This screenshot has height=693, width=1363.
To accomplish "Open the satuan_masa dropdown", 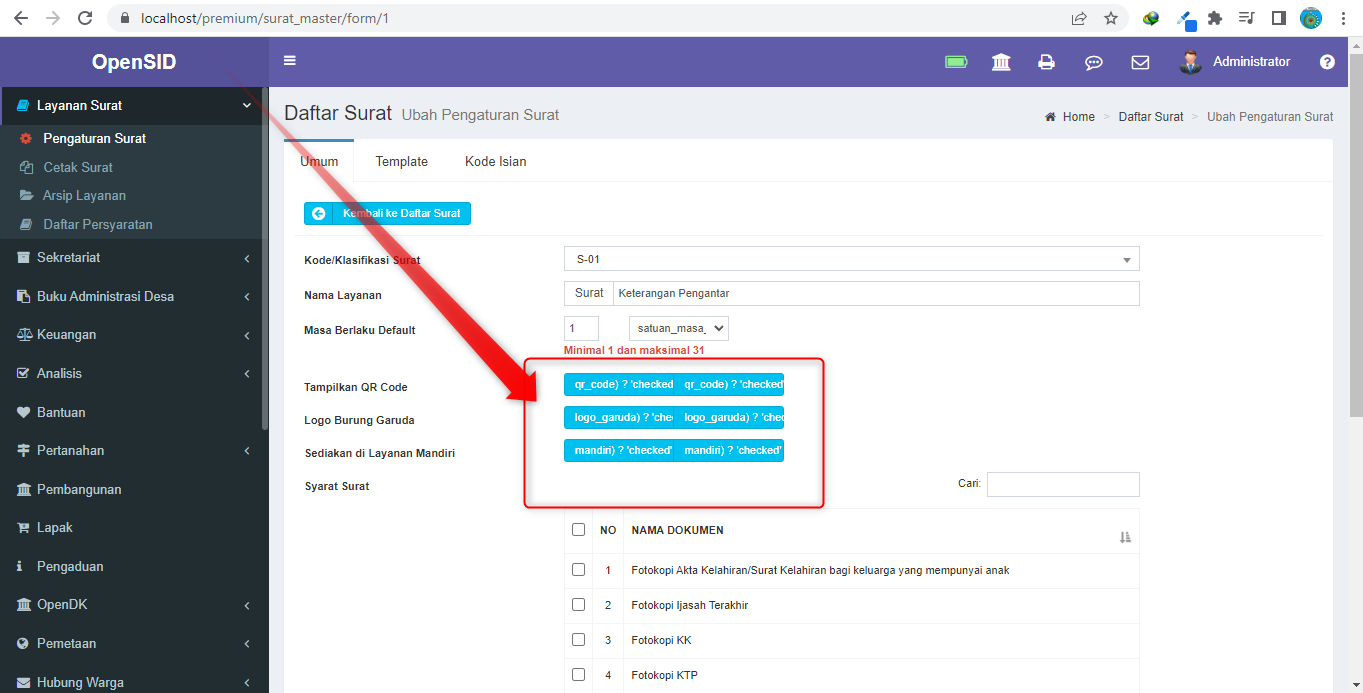I will [x=678, y=327].
